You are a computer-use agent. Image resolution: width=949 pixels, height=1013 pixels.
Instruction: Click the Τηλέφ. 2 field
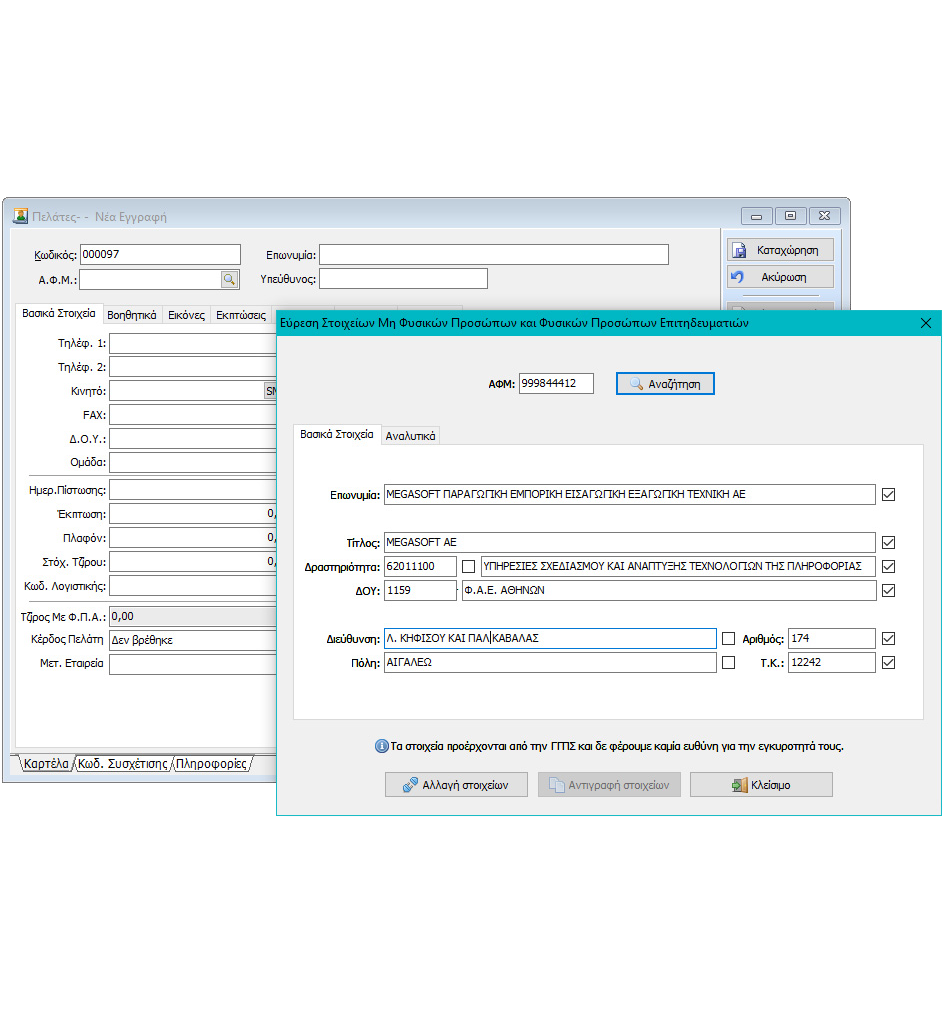point(193,367)
